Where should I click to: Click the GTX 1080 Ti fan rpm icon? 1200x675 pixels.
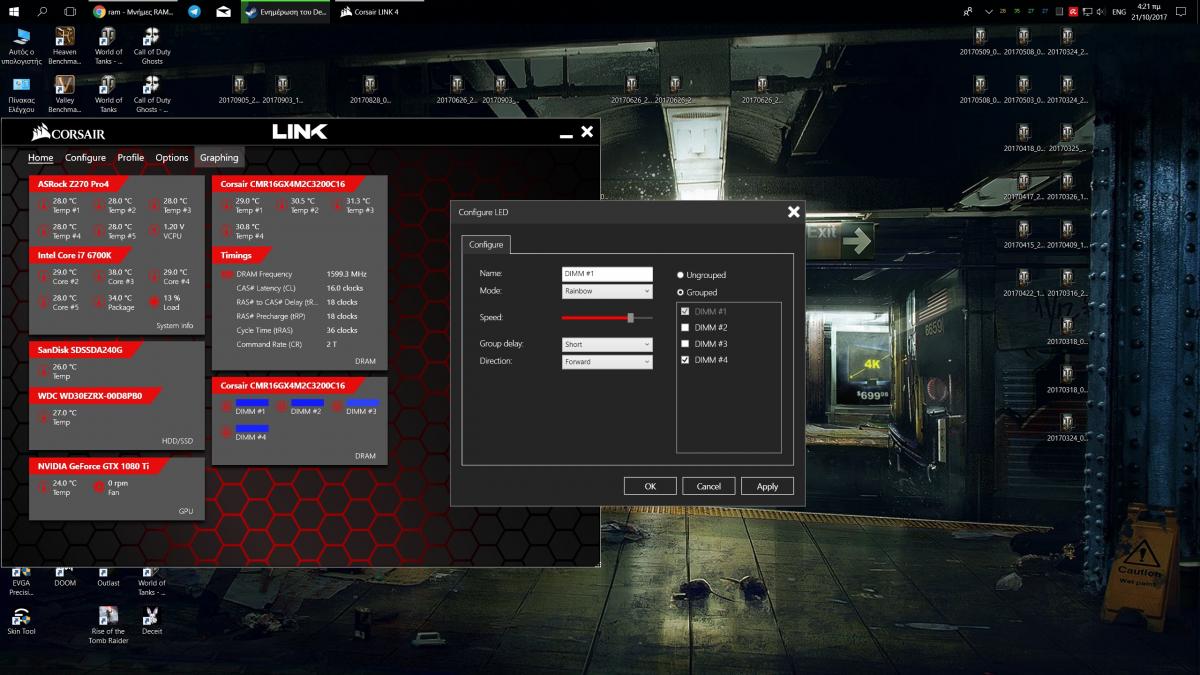pos(98,487)
